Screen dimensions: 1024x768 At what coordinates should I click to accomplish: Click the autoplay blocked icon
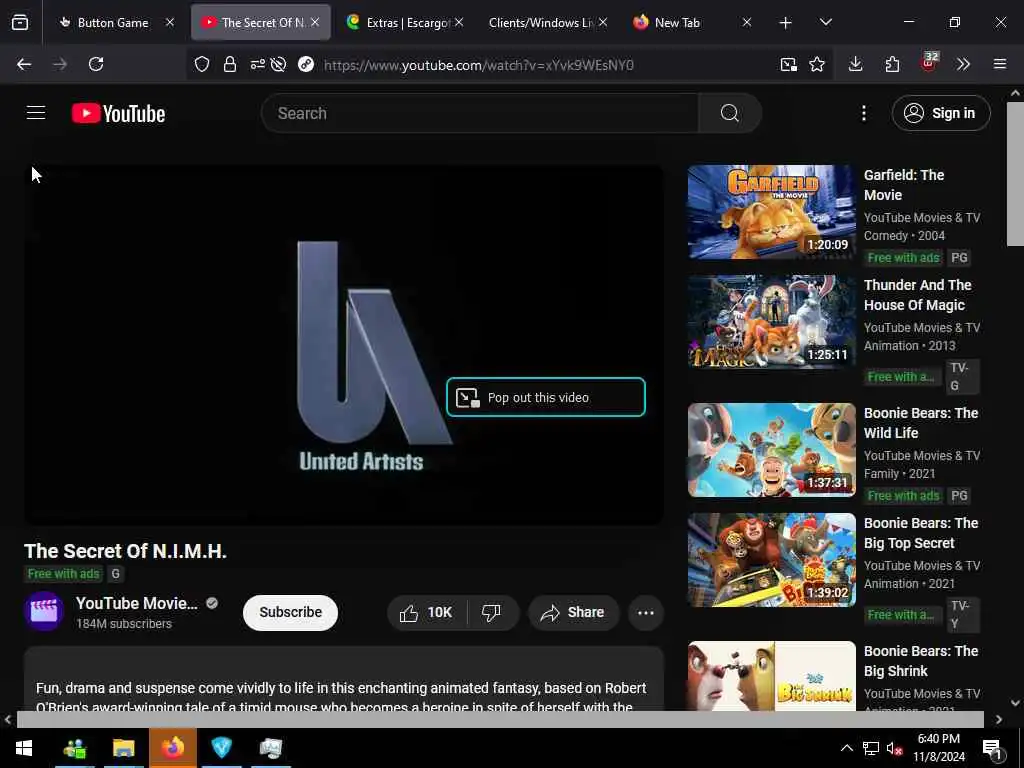(278, 64)
